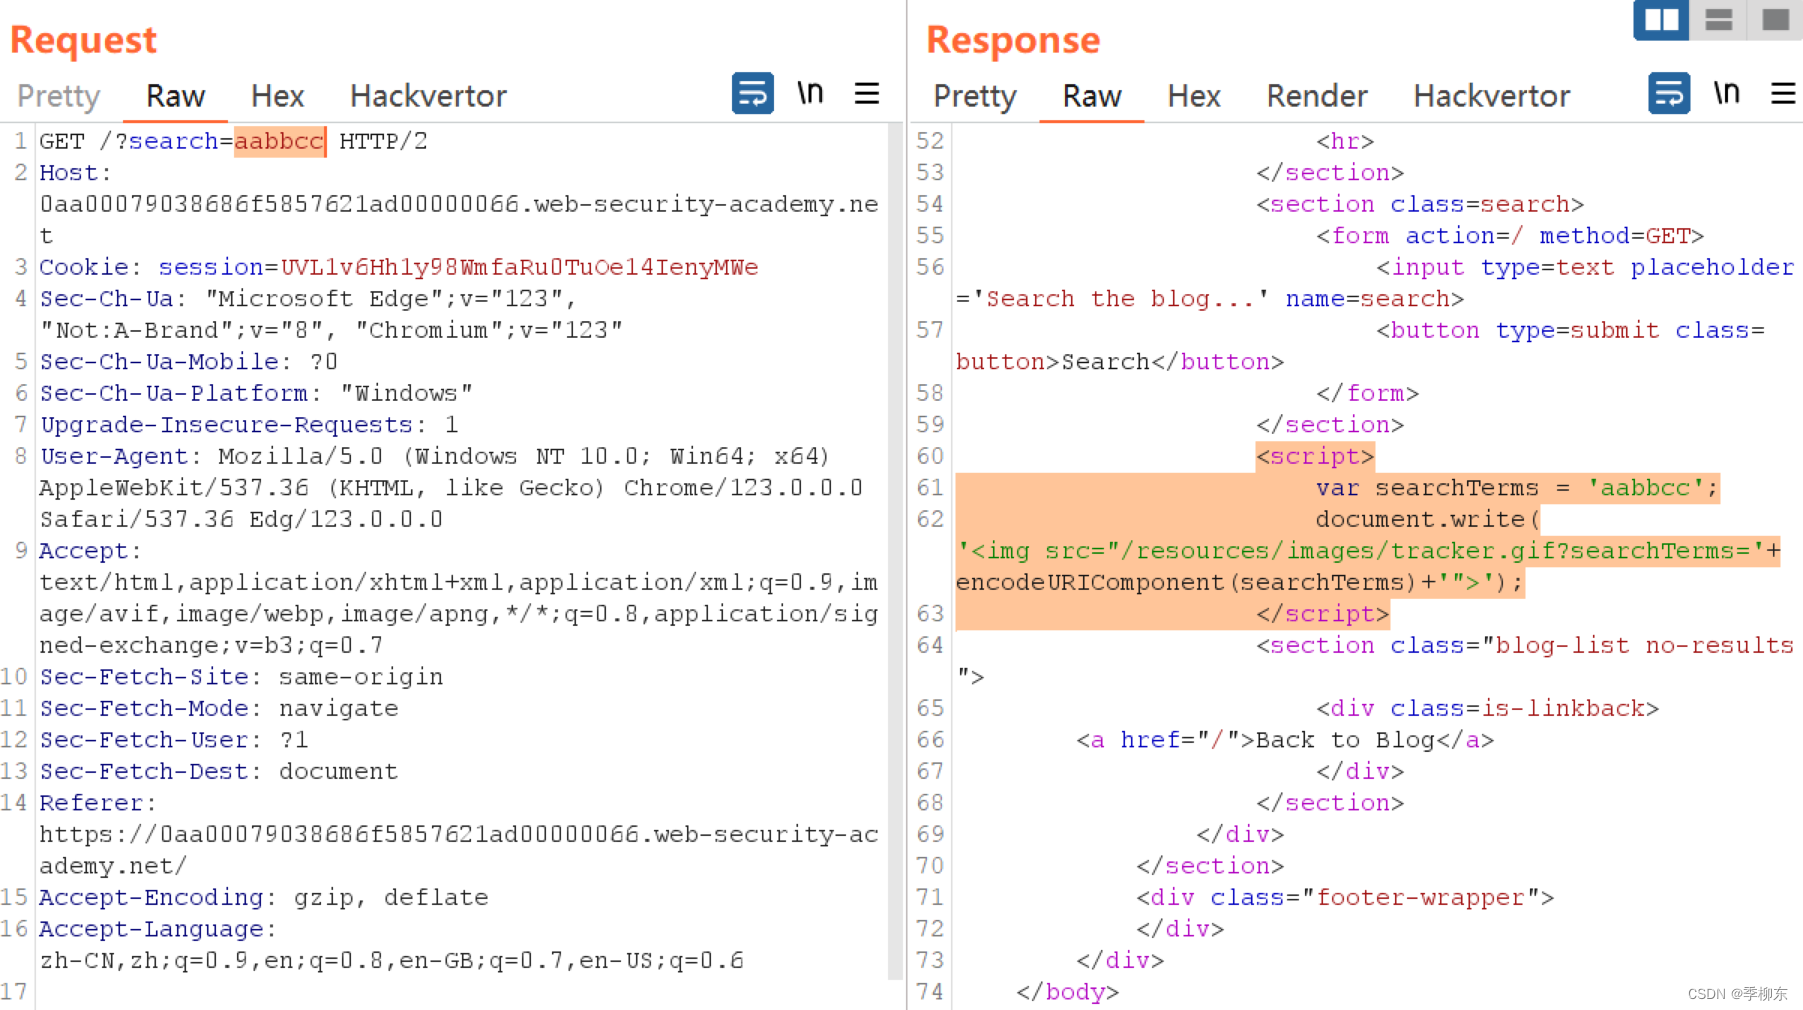This screenshot has width=1803, height=1010.
Task: Open the Request Hex tab
Action: point(277,96)
